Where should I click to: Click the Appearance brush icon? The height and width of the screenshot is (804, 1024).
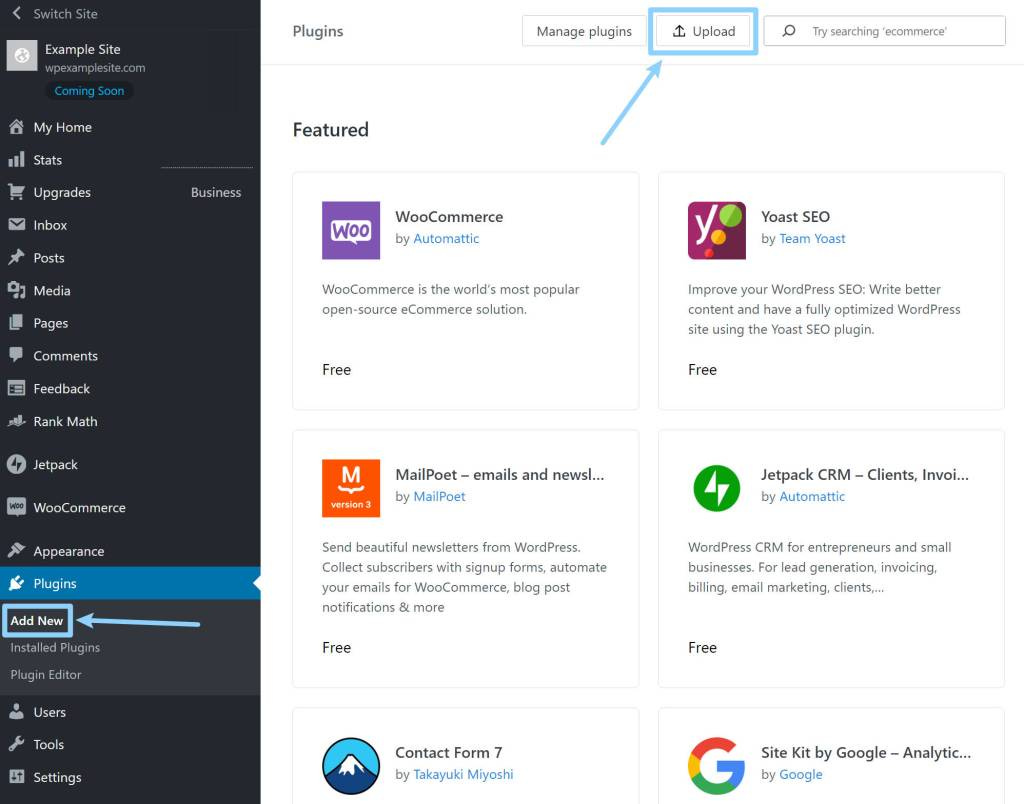point(16,551)
